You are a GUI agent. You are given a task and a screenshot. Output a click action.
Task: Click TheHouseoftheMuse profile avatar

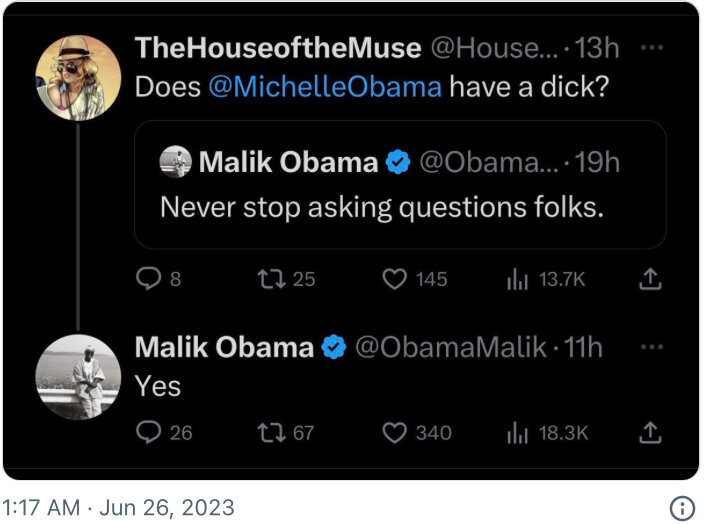[78, 77]
